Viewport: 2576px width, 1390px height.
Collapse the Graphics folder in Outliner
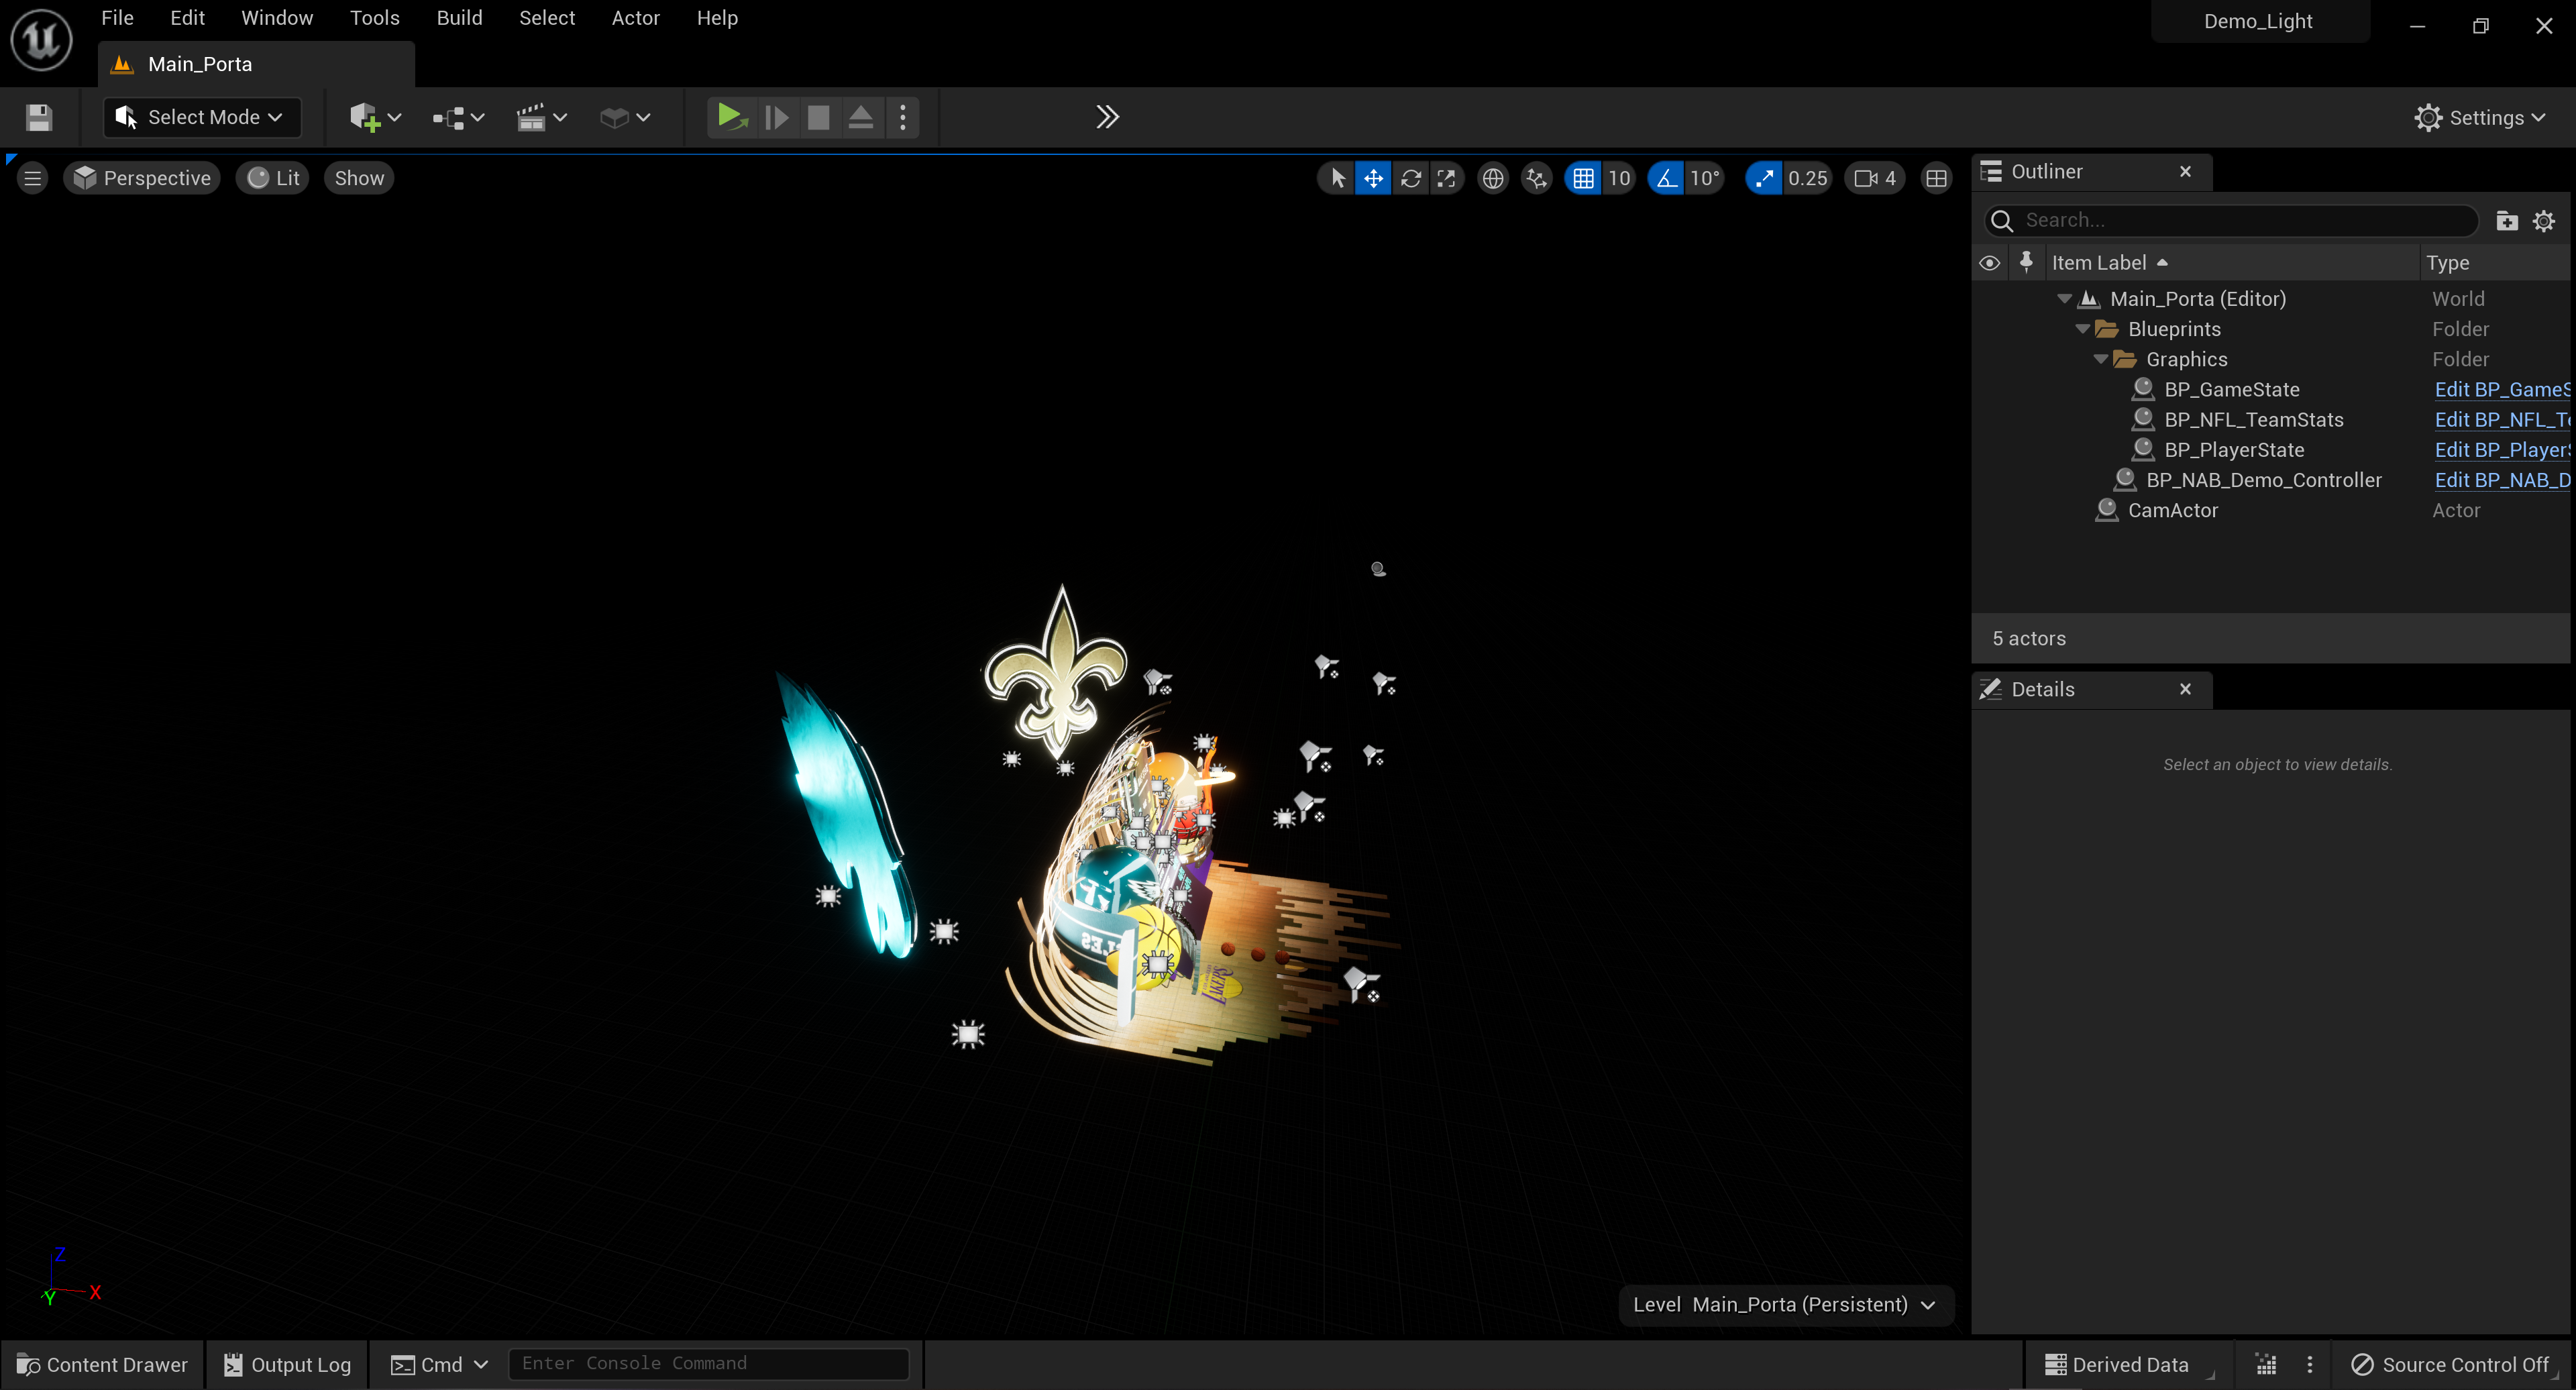pyautogui.click(x=2100, y=359)
